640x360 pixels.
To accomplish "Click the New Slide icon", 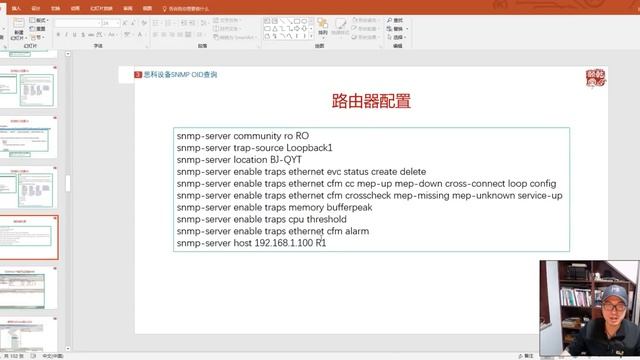I will tap(18, 23).
